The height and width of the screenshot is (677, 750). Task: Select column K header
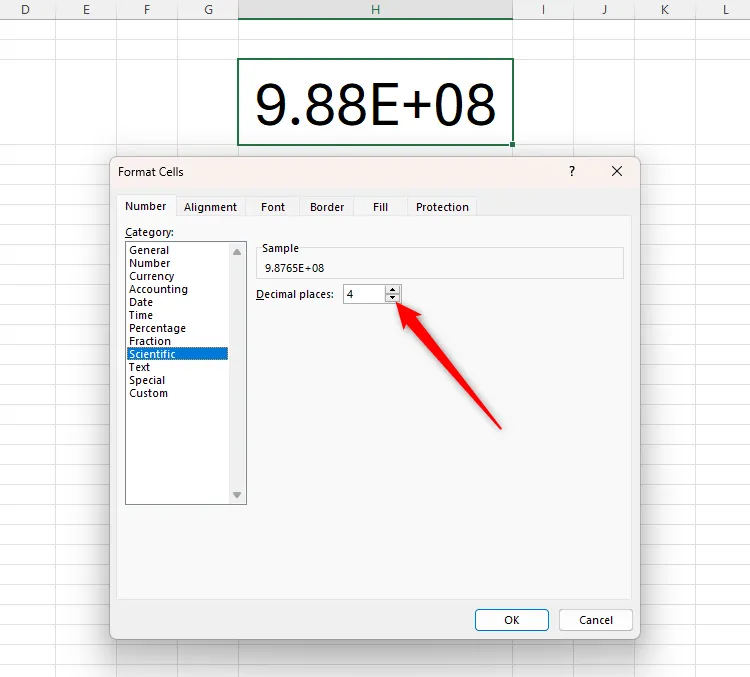point(665,10)
